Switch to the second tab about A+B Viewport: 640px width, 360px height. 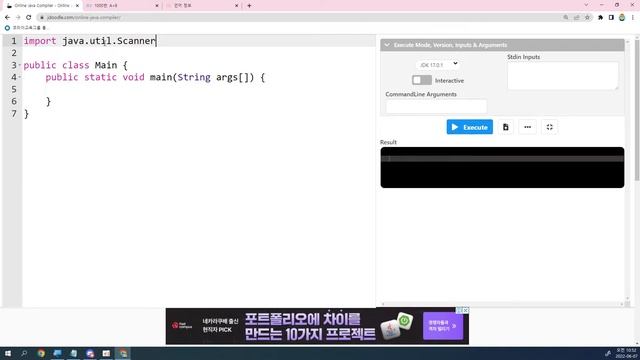pos(120,6)
